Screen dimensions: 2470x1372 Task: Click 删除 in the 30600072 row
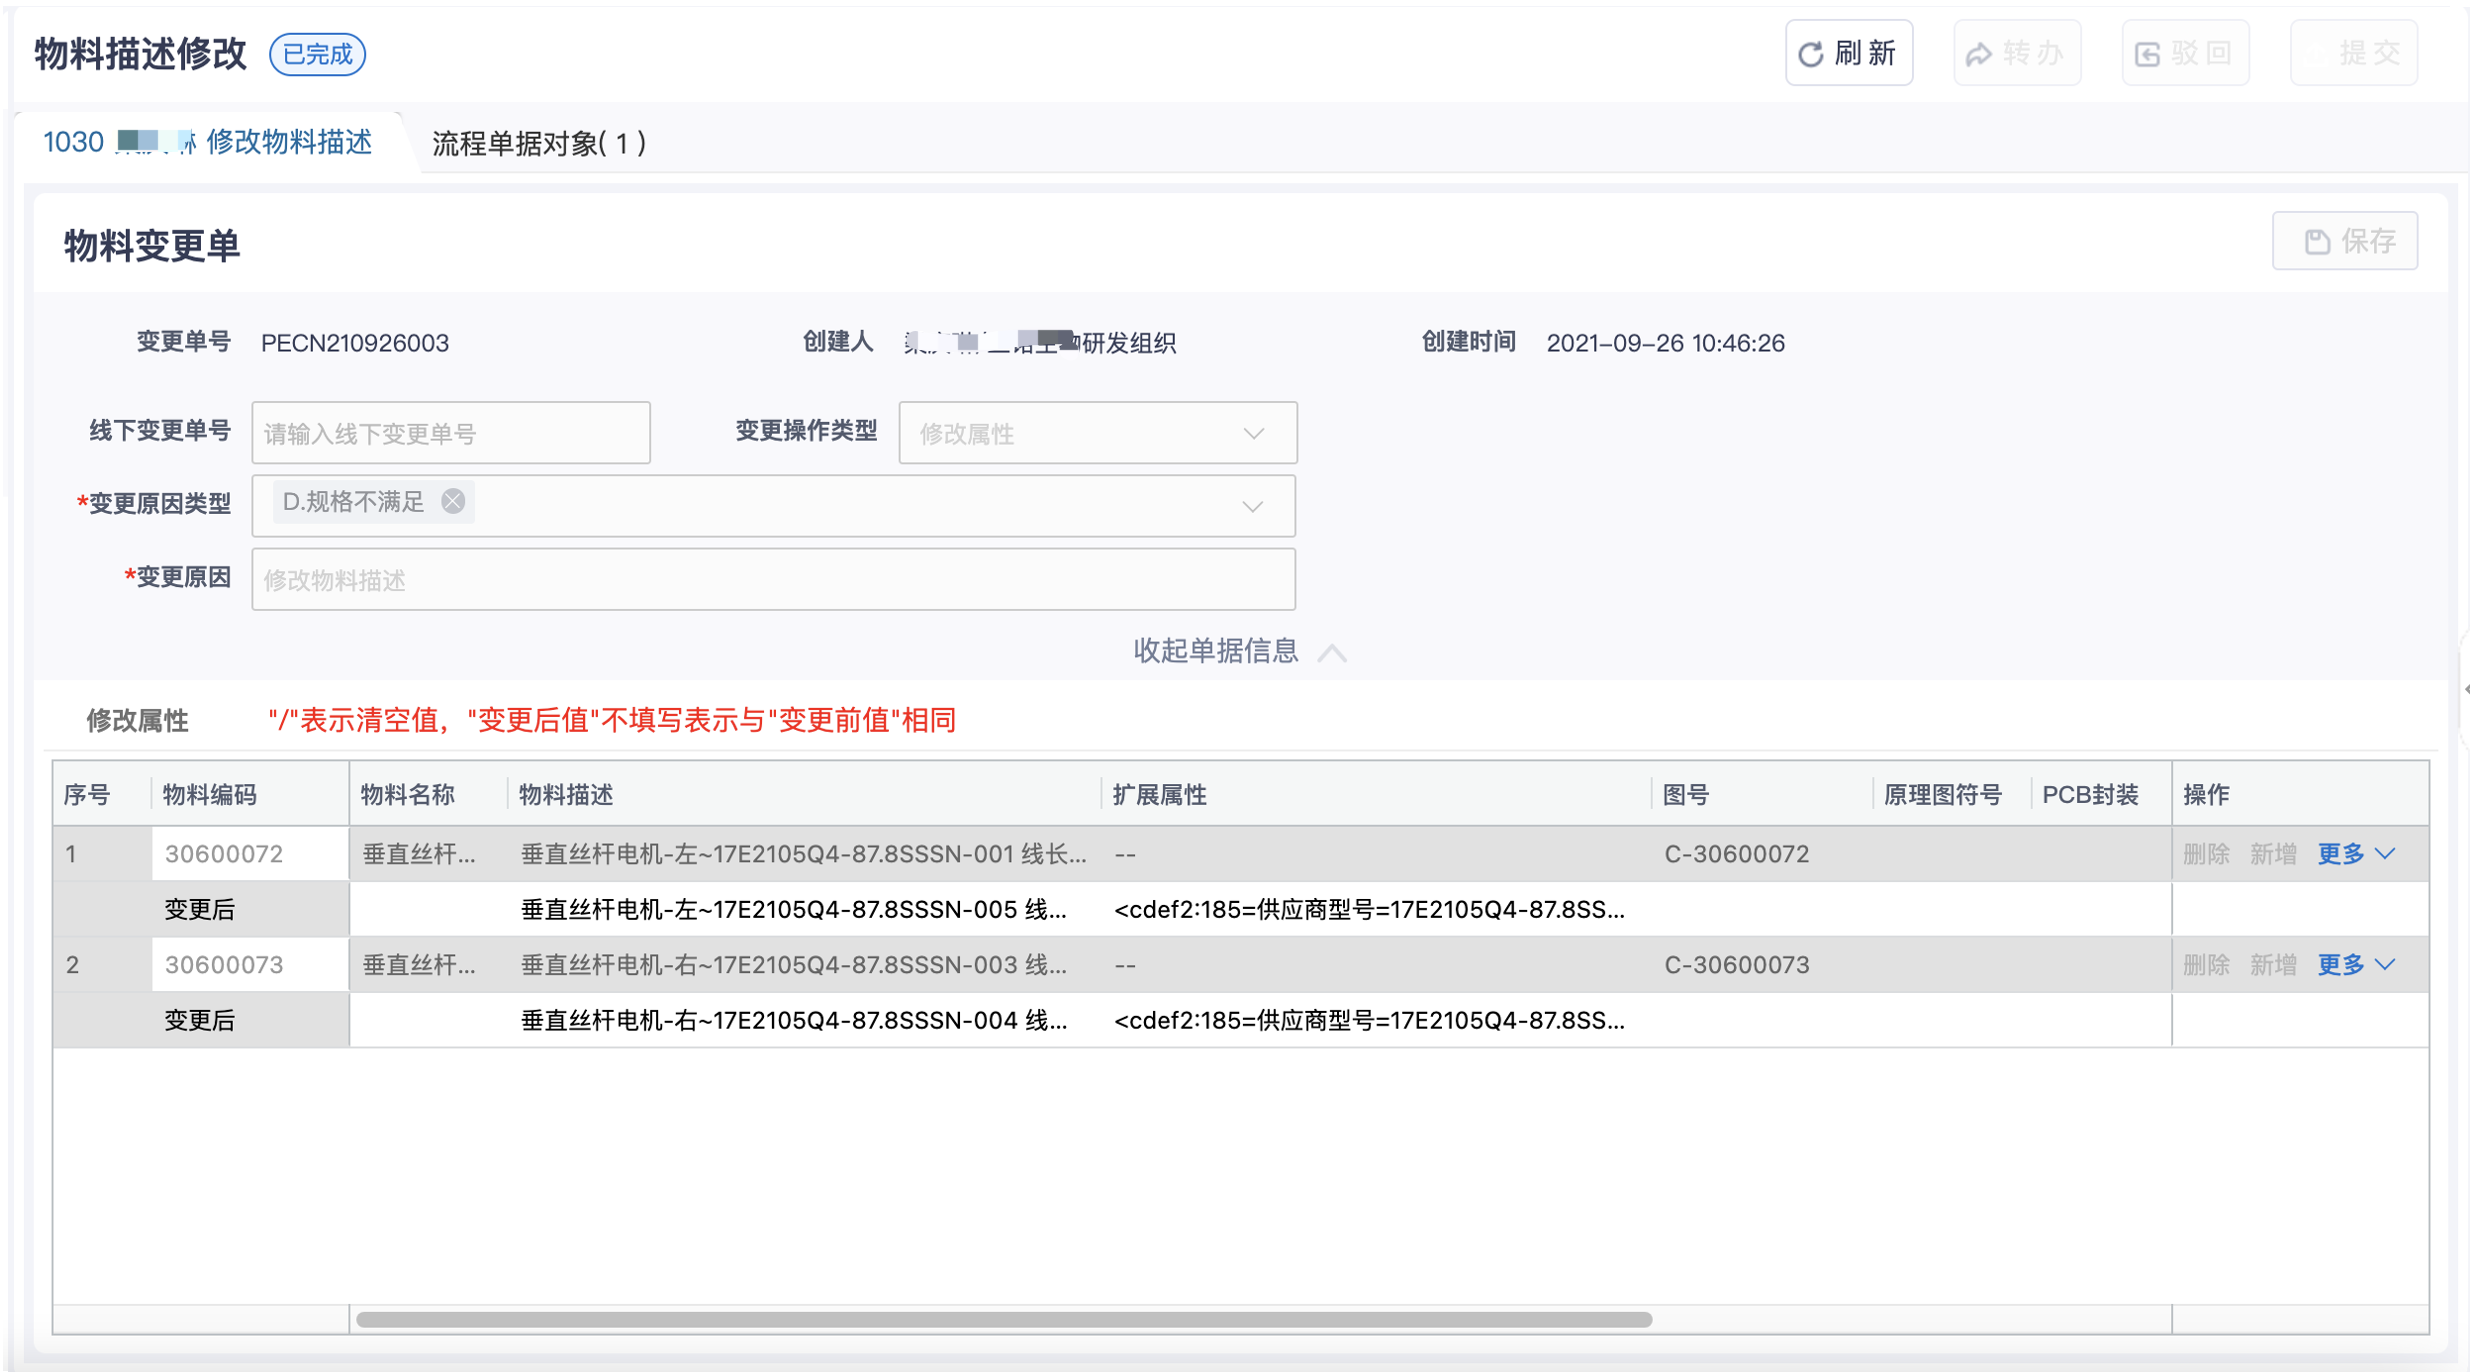click(2206, 854)
